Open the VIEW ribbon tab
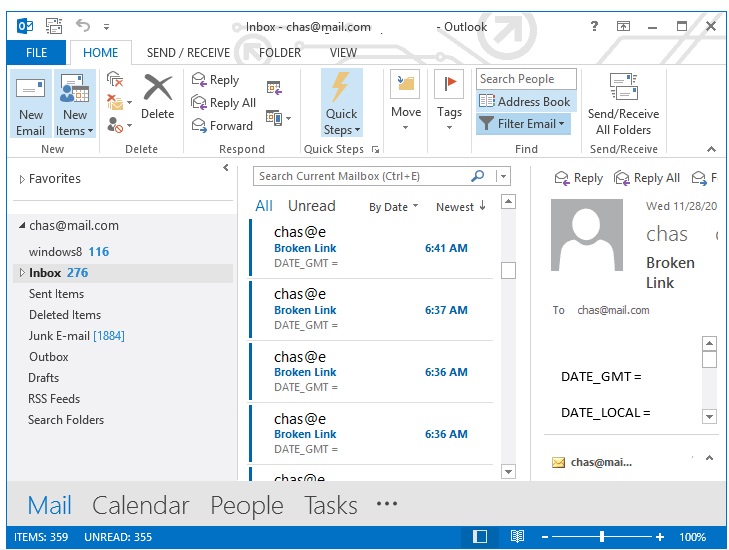This screenshot has height=550, width=729. coord(343,53)
